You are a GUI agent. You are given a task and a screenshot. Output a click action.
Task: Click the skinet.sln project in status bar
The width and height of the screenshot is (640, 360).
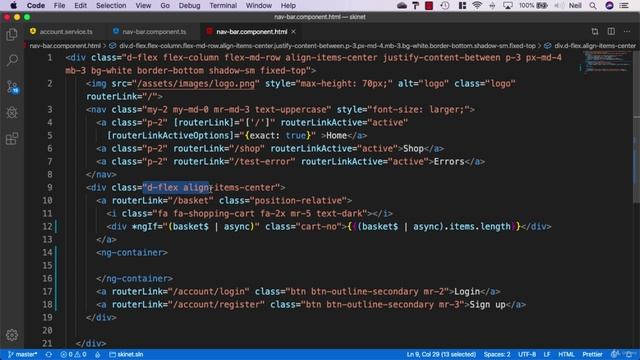click(126, 354)
